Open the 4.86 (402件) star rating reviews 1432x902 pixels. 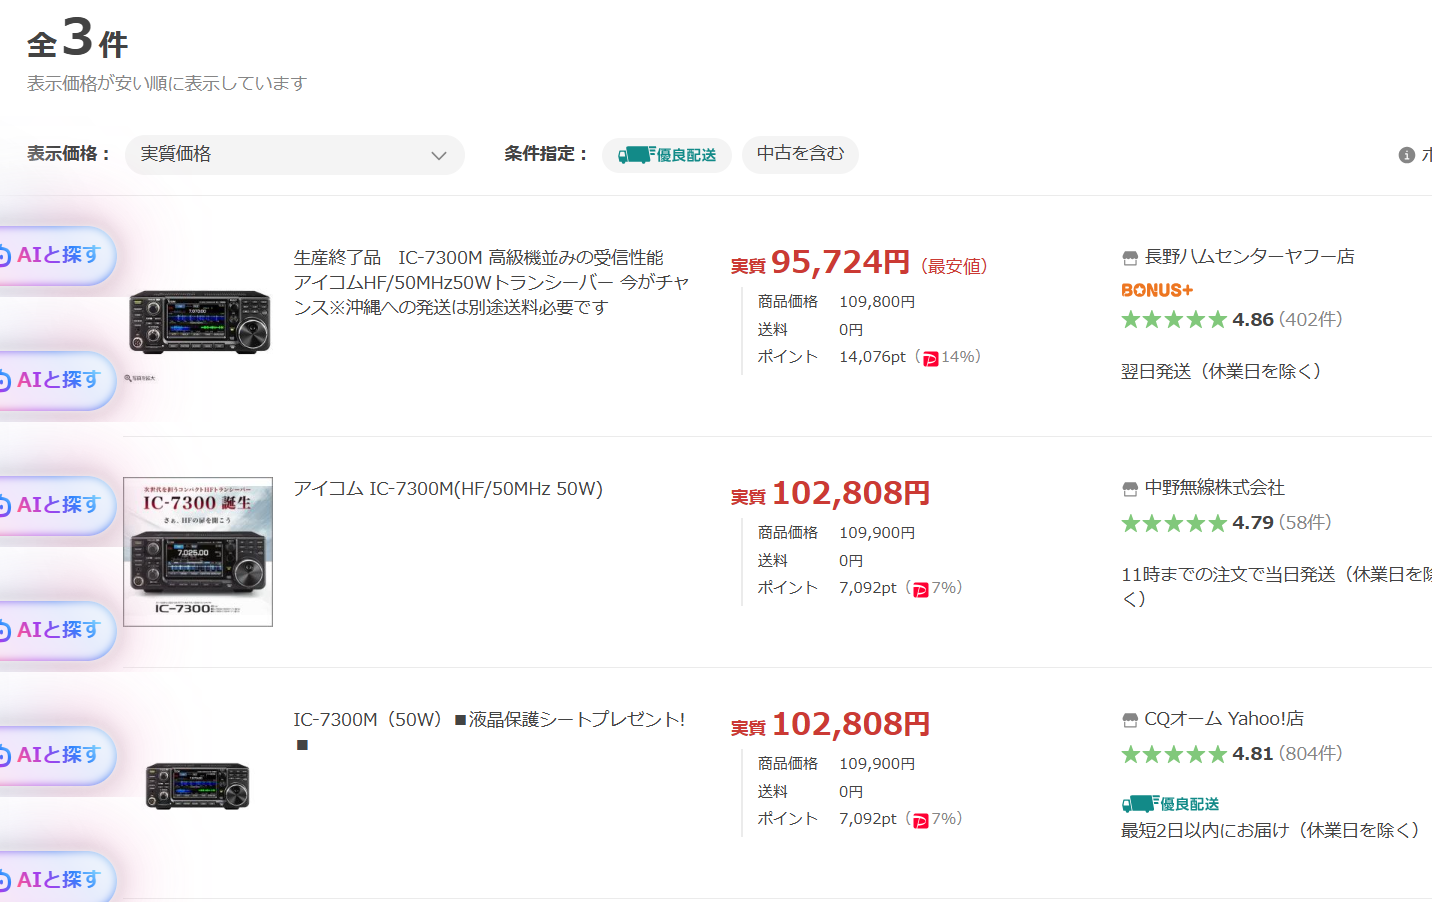1231,320
